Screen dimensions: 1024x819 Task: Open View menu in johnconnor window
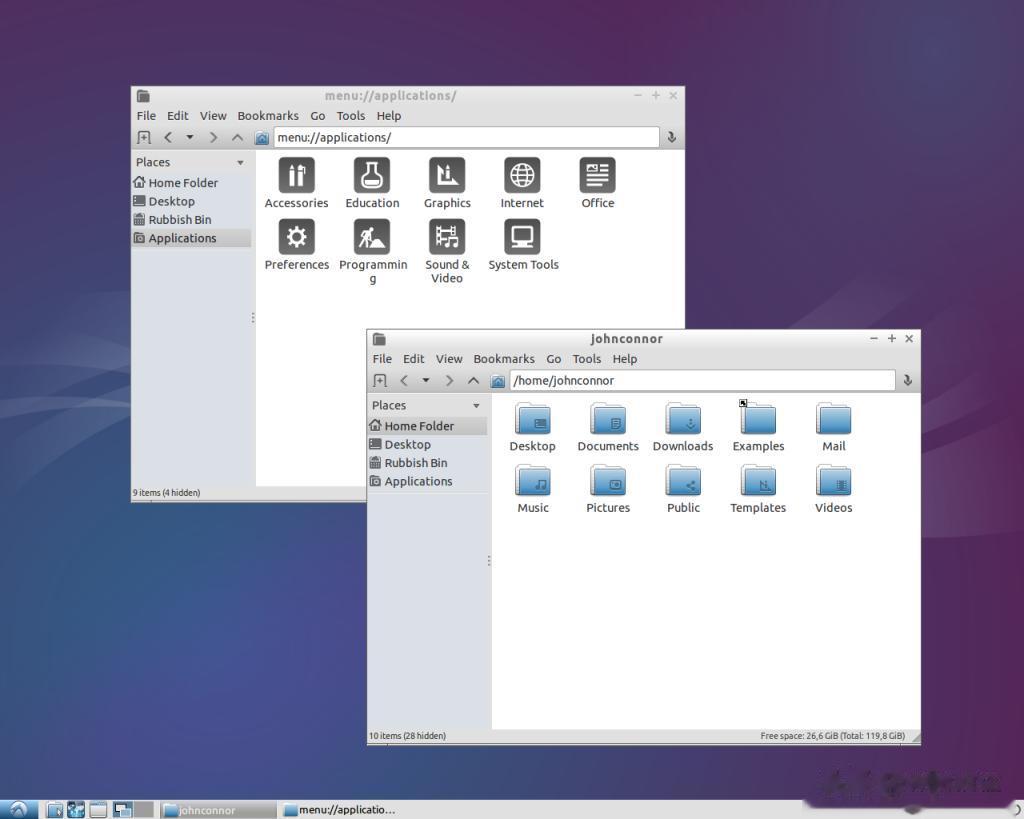[x=449, y=359]
